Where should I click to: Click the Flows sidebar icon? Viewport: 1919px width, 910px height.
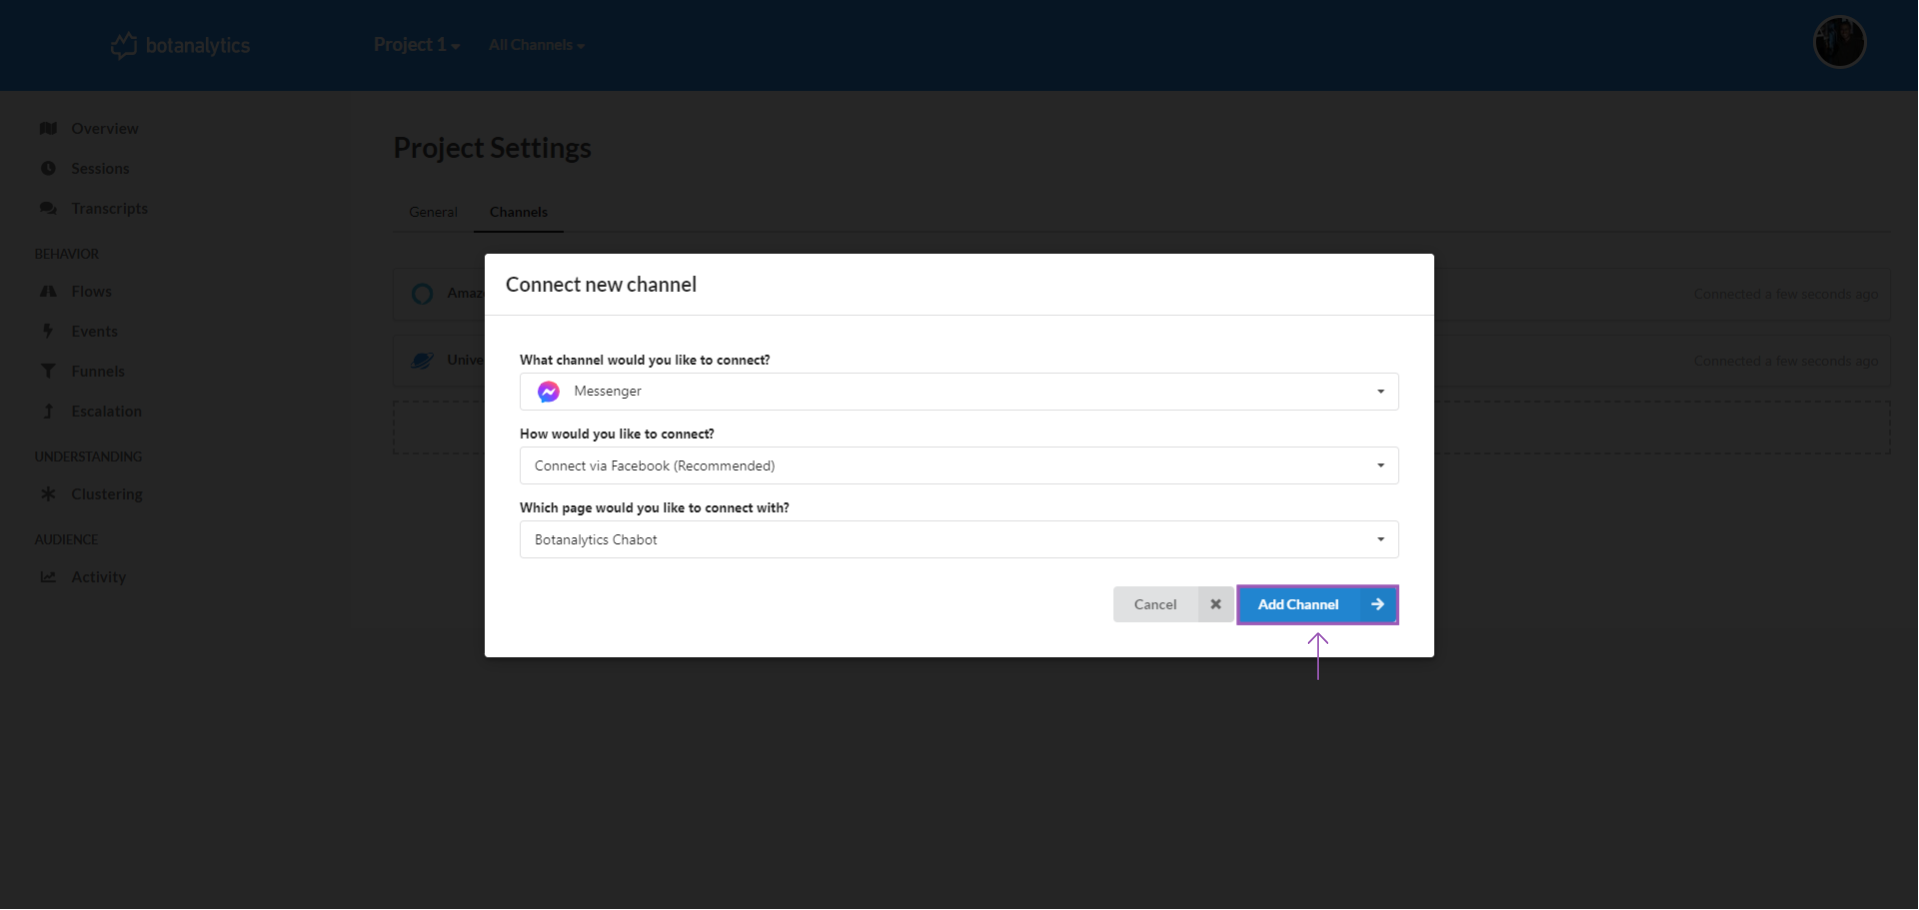[48, 291]
